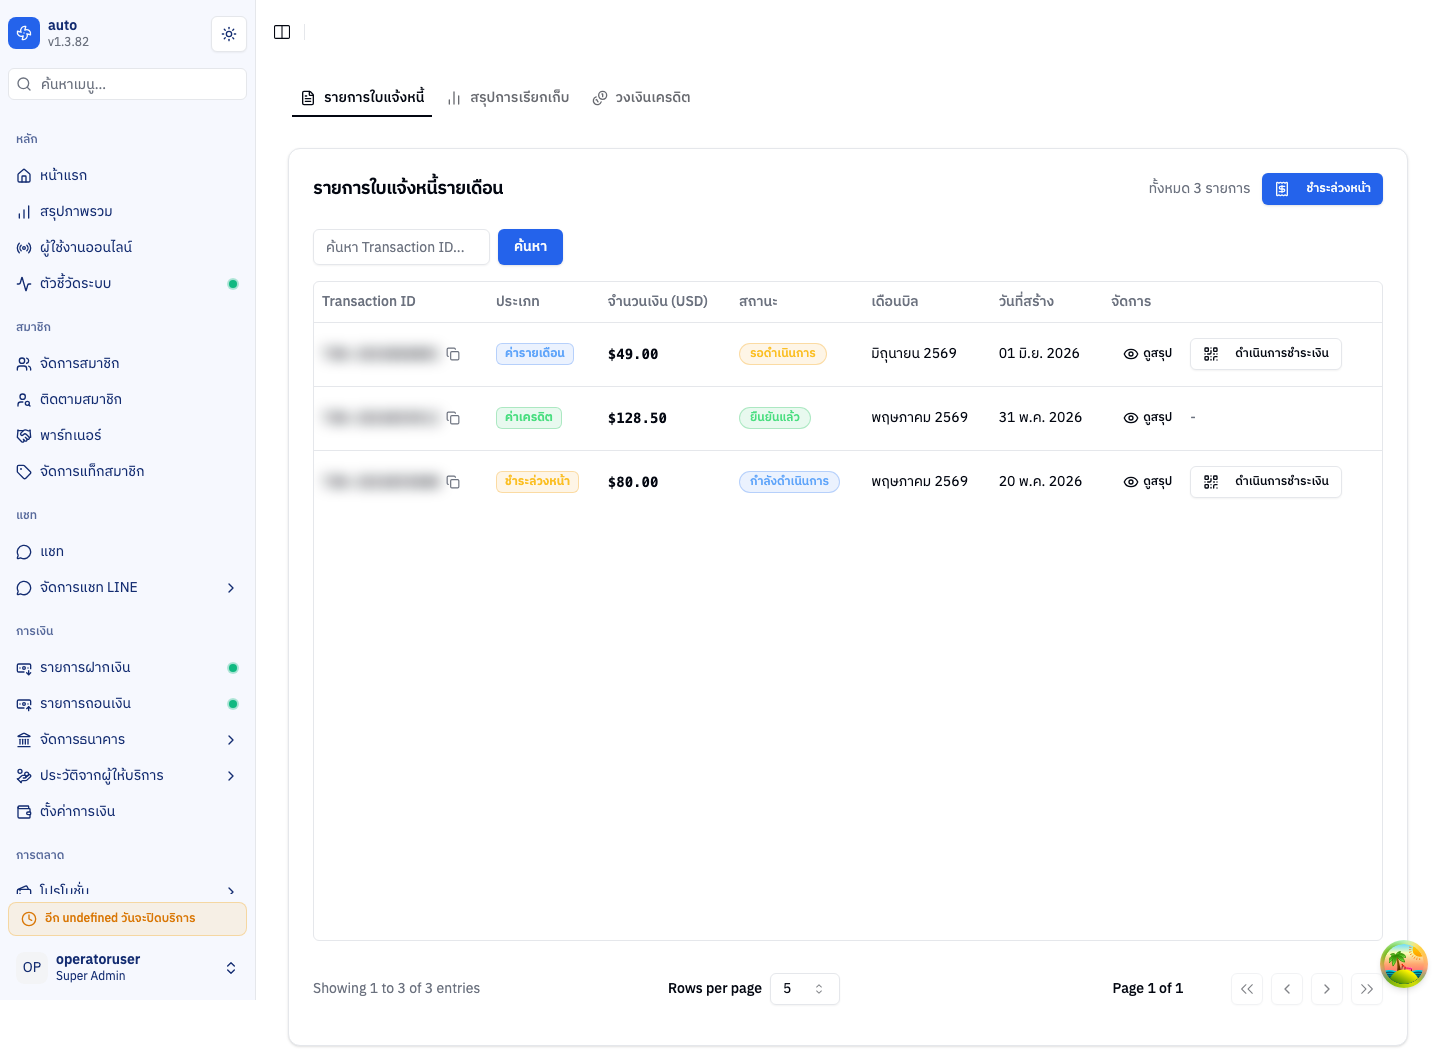This screenshot has width=1440, height=1062.
Task: Open สรุปภาพรวม in sidebar
Action: pyautogui.click(x=127, y=211)
